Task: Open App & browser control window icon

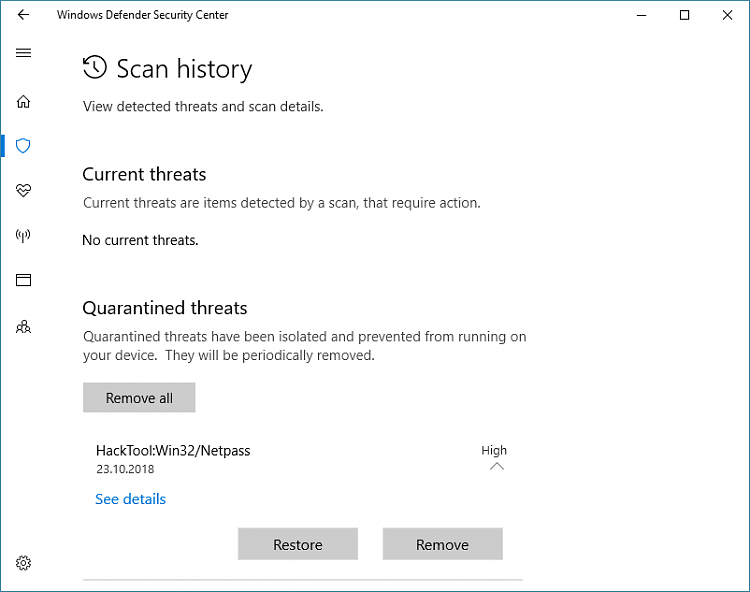Action: point(23,280)
